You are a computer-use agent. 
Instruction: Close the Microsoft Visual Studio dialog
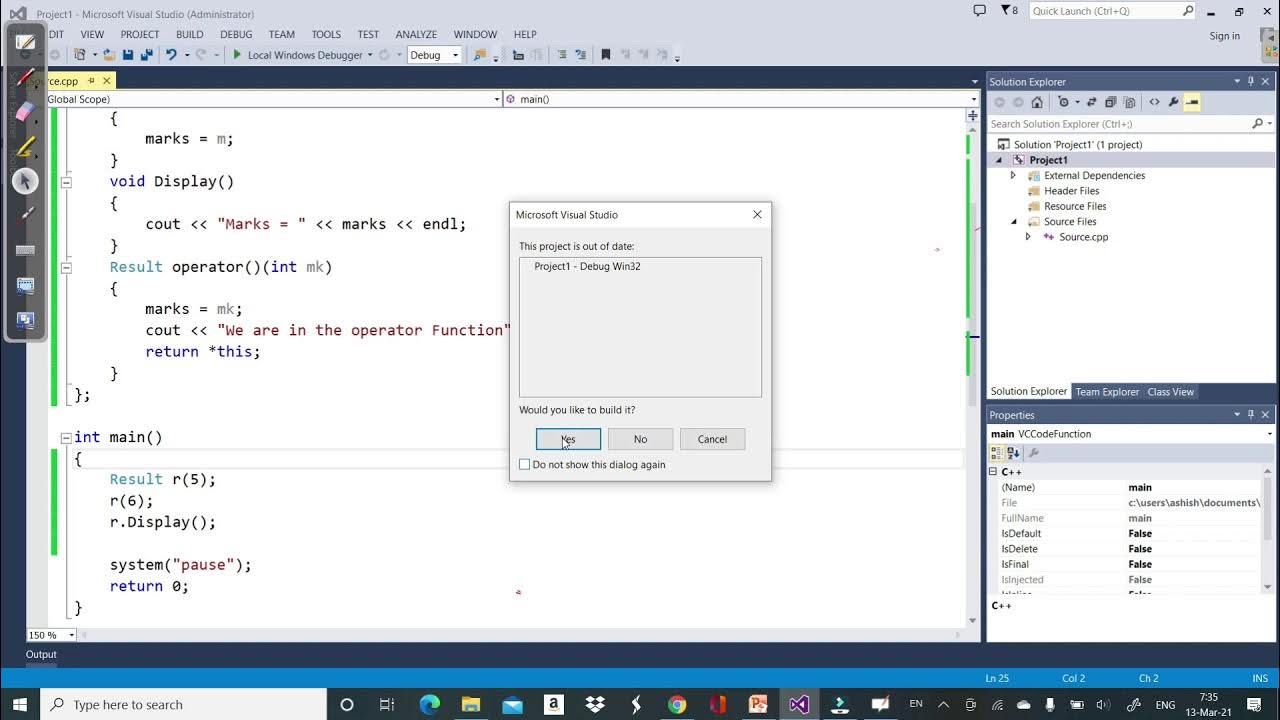coord(757,214)
